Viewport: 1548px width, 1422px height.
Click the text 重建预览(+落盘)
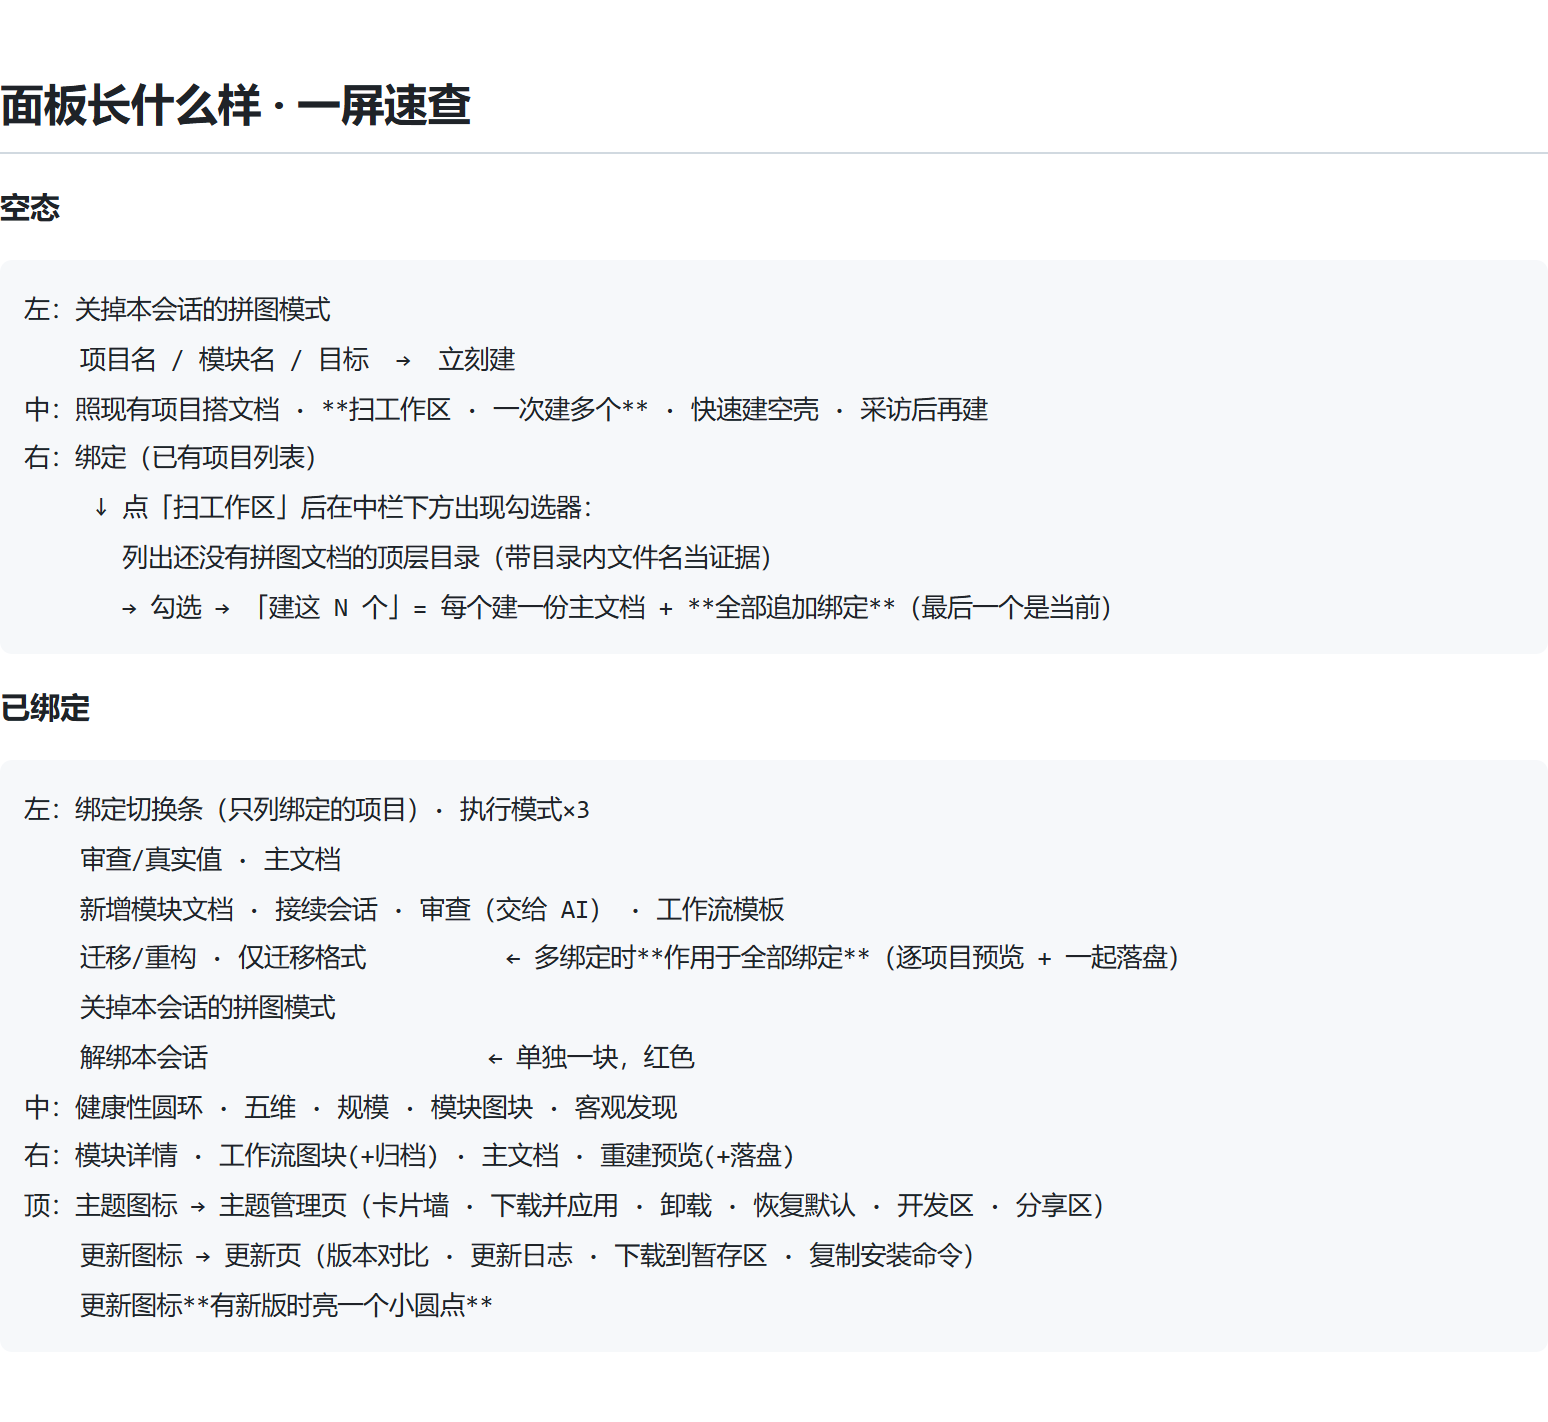pos(698,1155)
